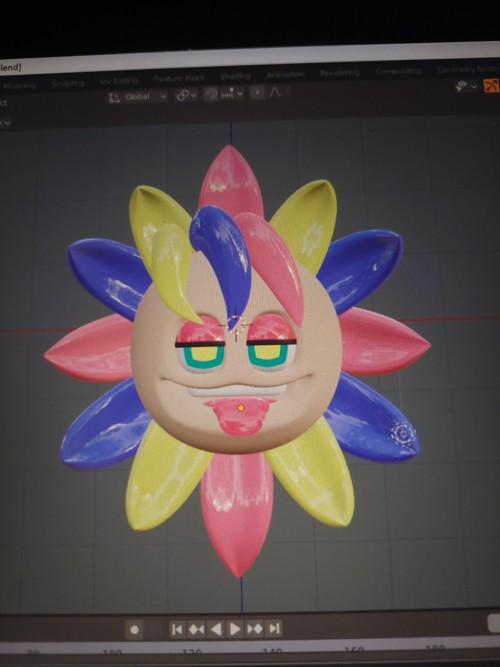This screenshot has width=500, height=667.
Task: Open the Global transform orientation dropdown
Action: tap(137, 97)
